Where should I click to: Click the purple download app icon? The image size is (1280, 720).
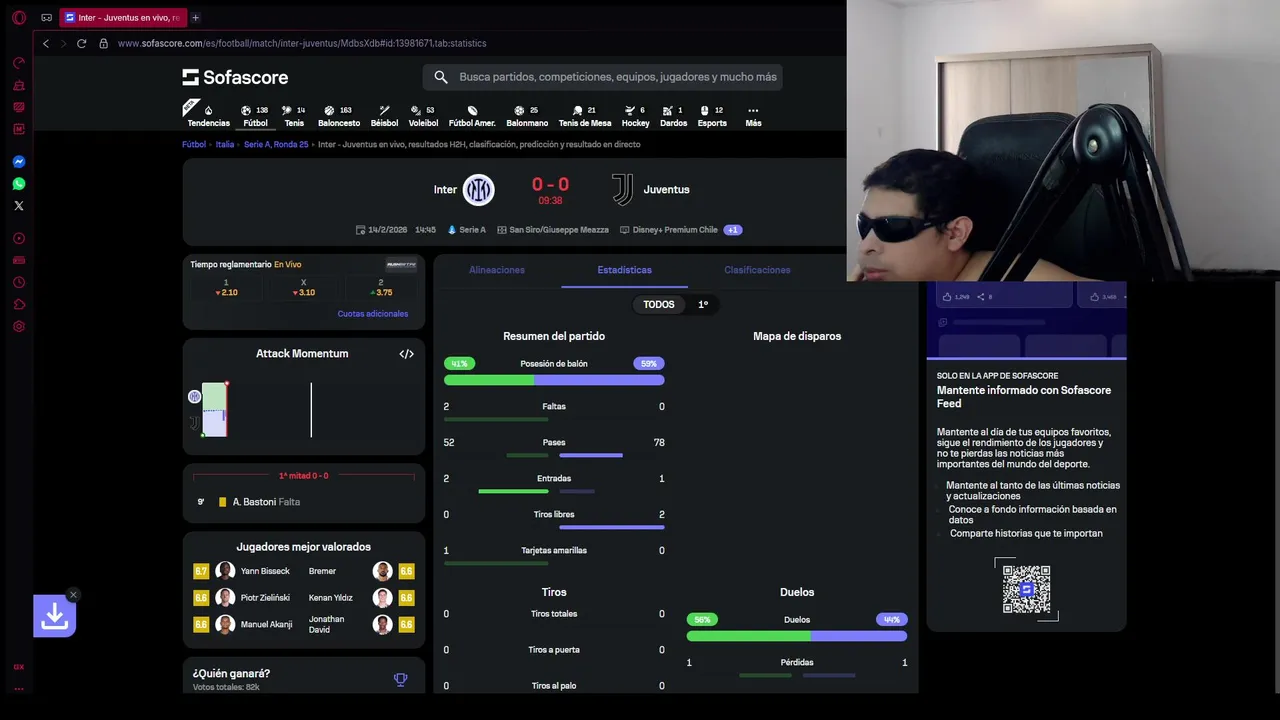point(54,616)
